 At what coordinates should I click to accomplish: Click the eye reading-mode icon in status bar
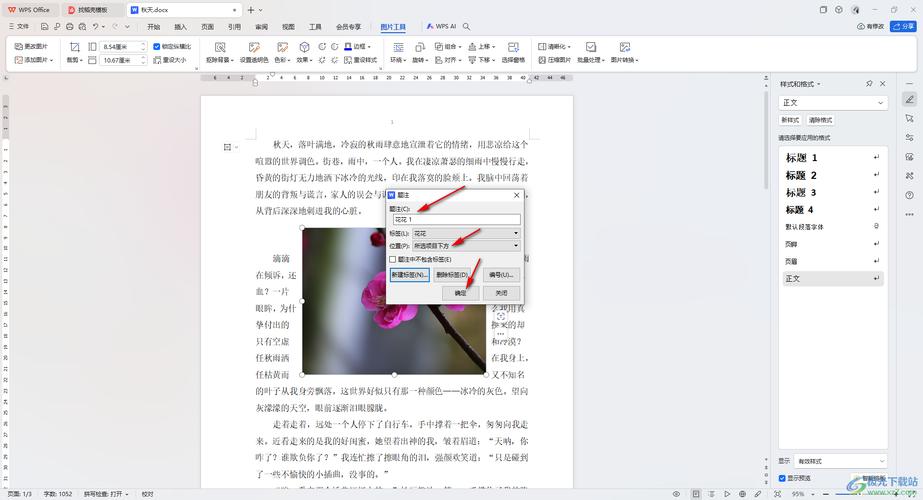click(676, 494)
